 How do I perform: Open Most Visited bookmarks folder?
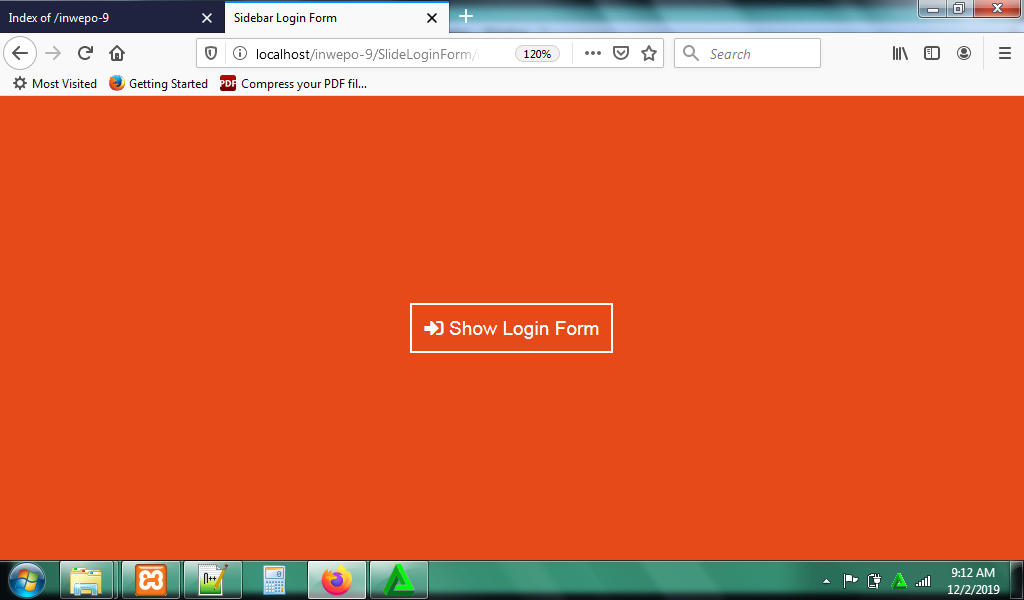coord(55,84)
